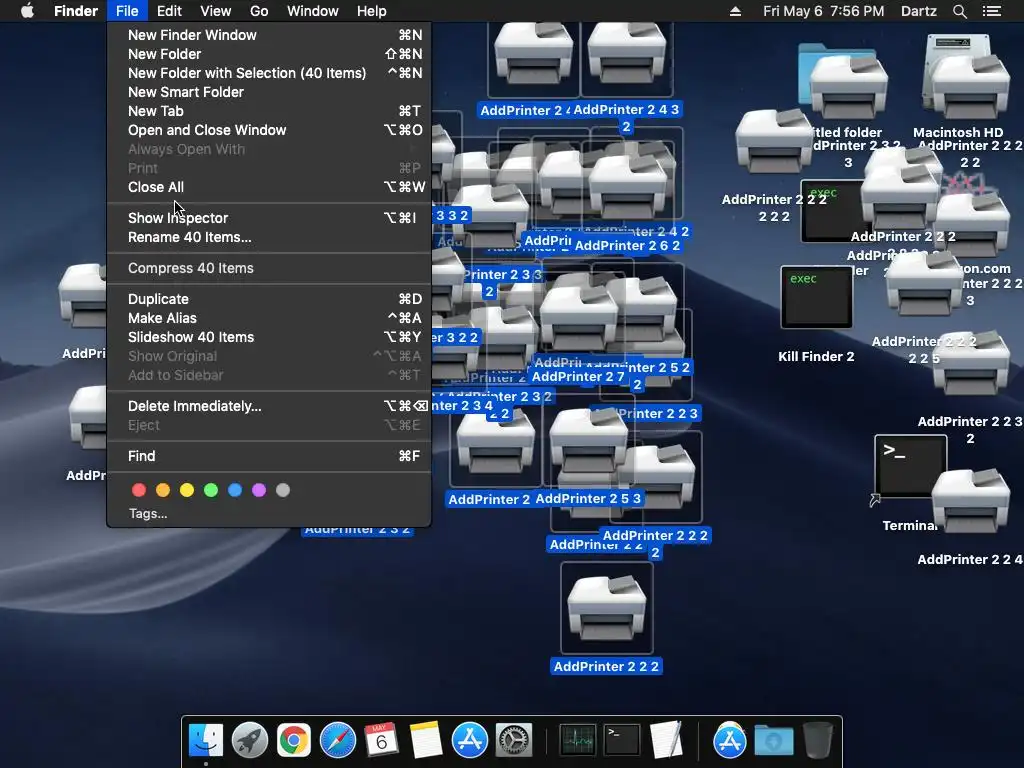Select AddPrinter 2 2 4 desktop icon
The width and height of the screenshot is (1024, 768).
click(970, 500)
